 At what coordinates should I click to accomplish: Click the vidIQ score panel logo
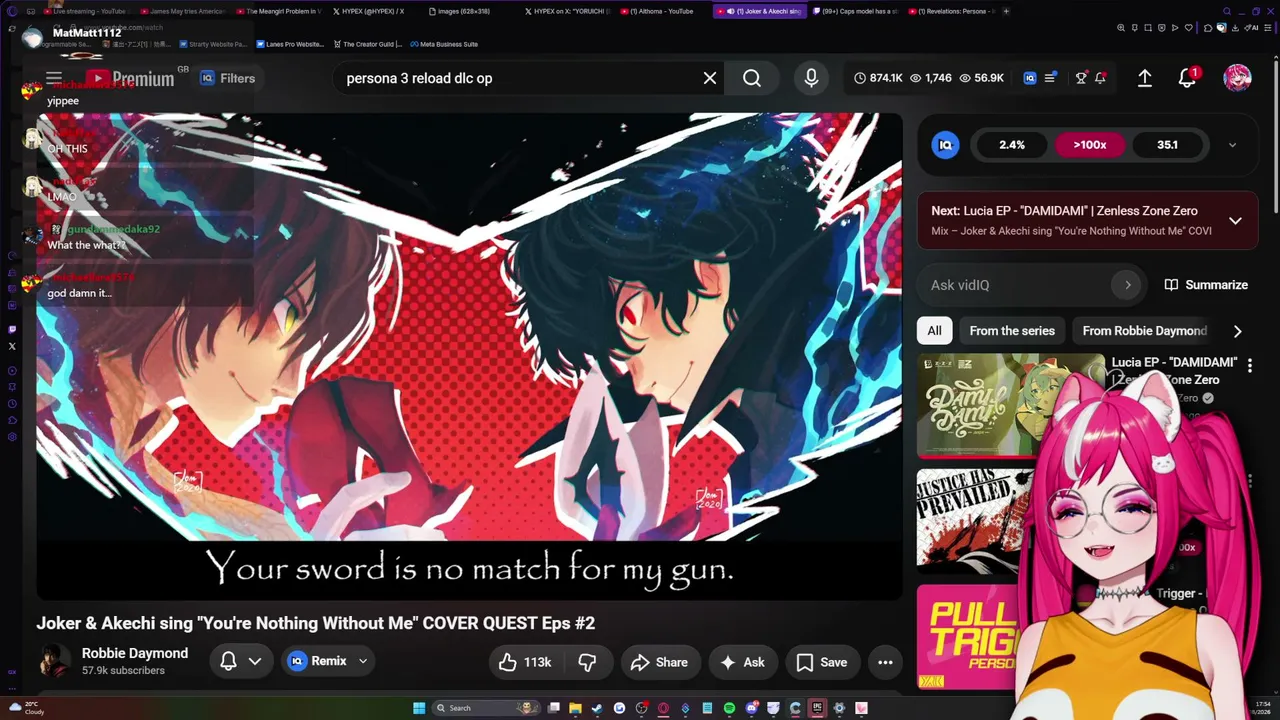pos(945,145)
